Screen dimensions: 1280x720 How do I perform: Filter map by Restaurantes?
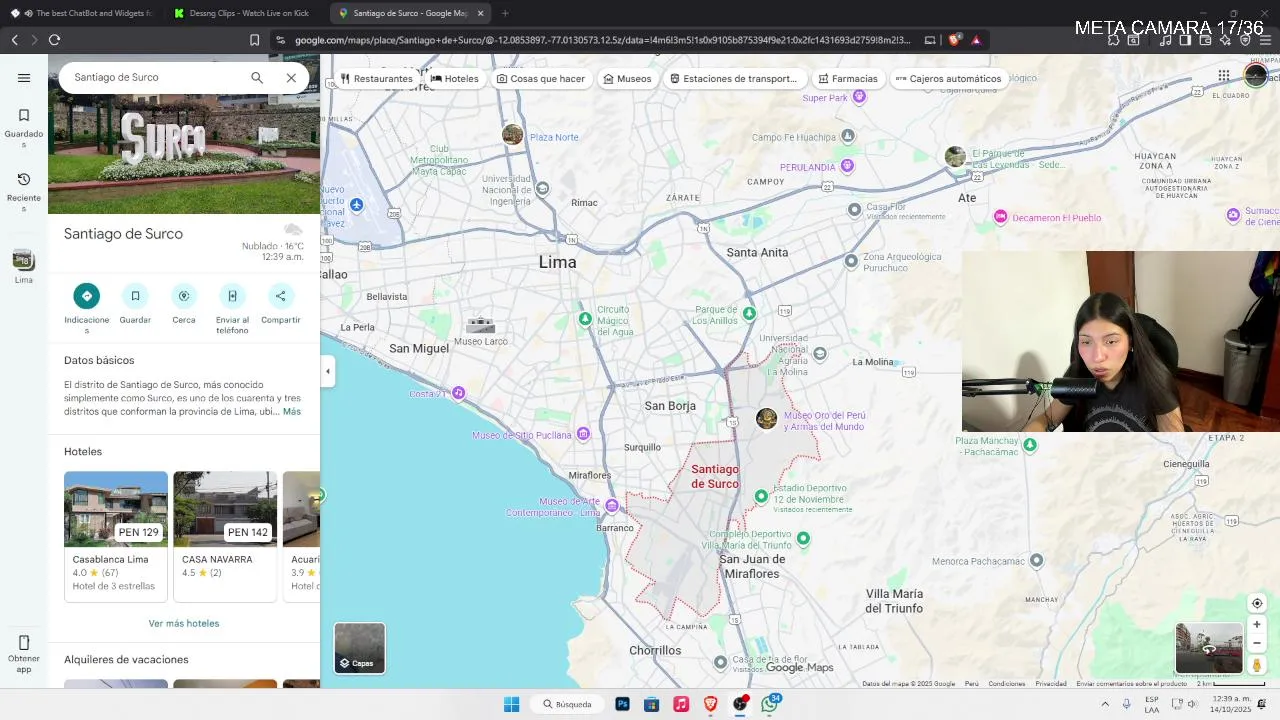[x=377, y=78]
